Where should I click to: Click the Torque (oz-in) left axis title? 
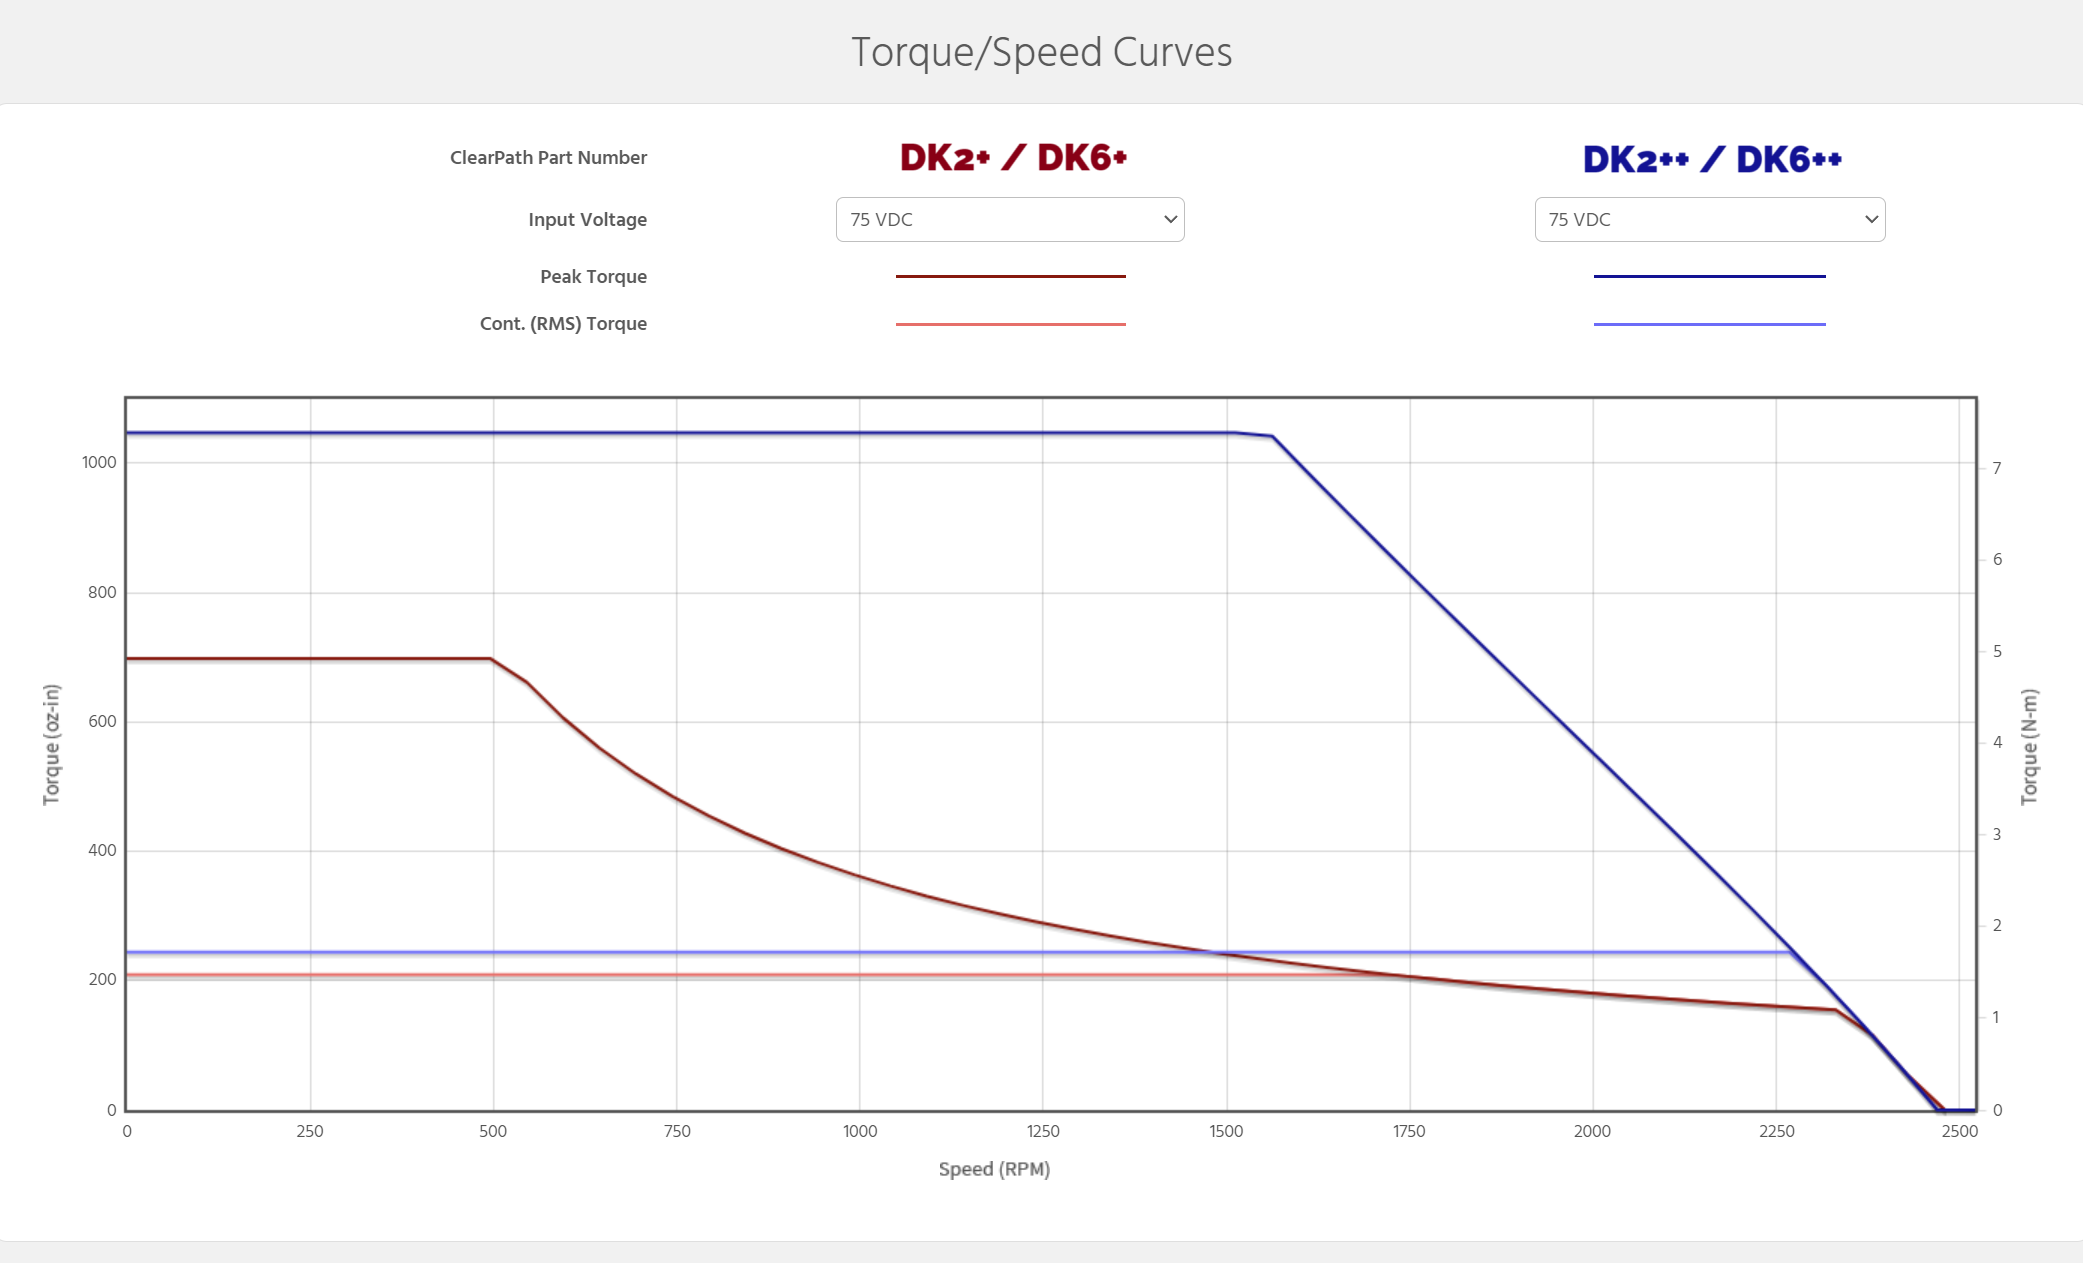tap(51, 744)
